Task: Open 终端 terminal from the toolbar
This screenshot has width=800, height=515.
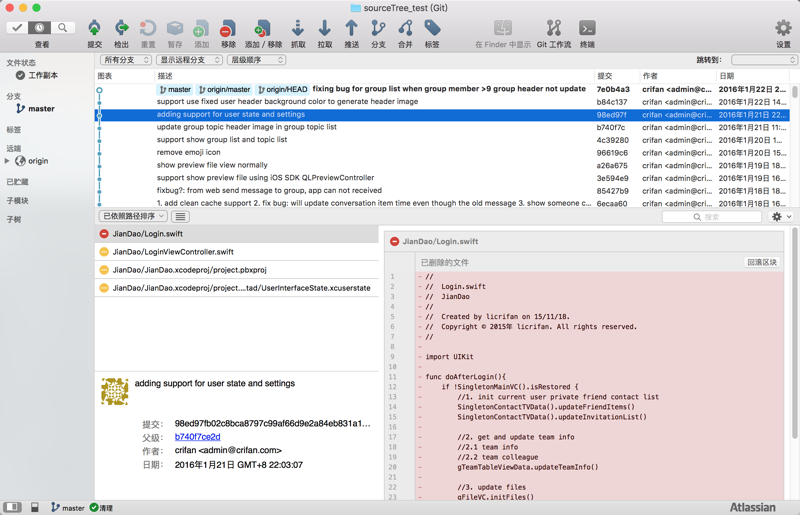Action: pyautogui.click(x=587, y=29)
